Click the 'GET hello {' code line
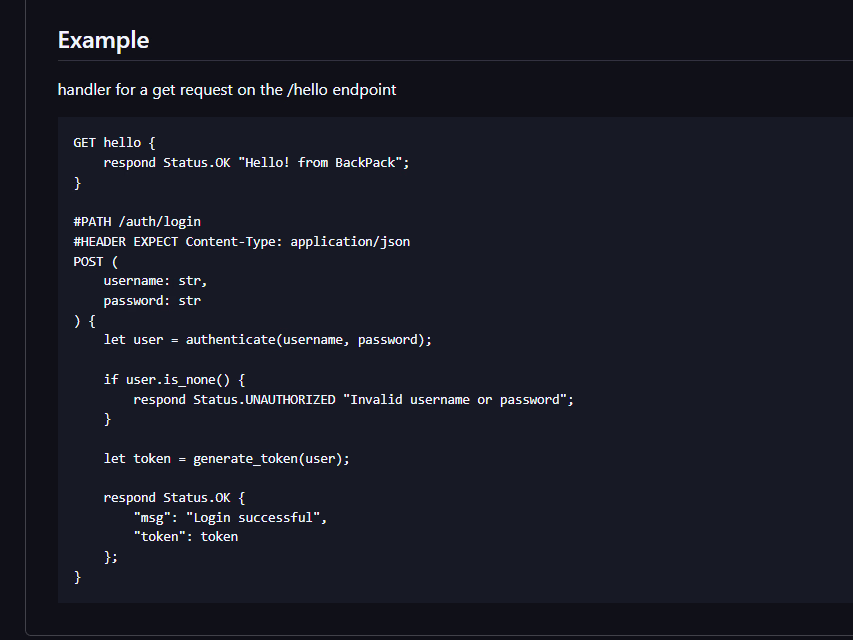Screen dimensions: 853x640 coord(114,143)
